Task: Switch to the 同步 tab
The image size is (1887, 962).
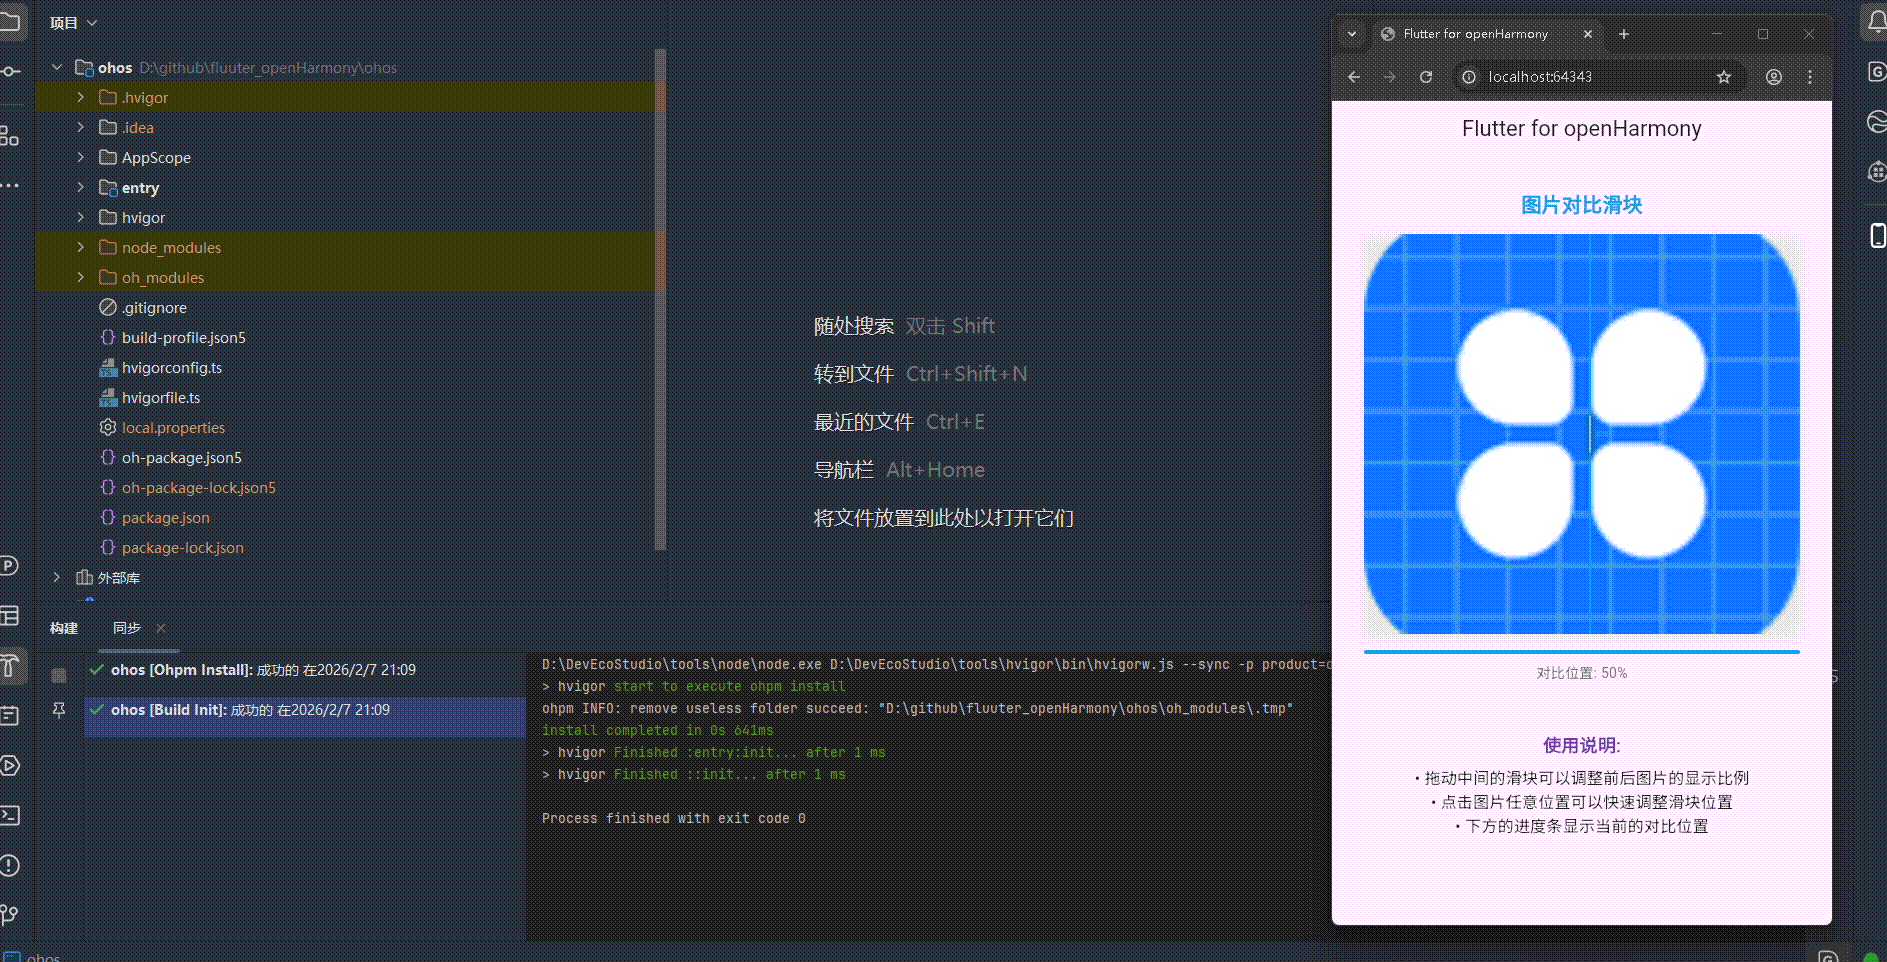Action: 127,628
